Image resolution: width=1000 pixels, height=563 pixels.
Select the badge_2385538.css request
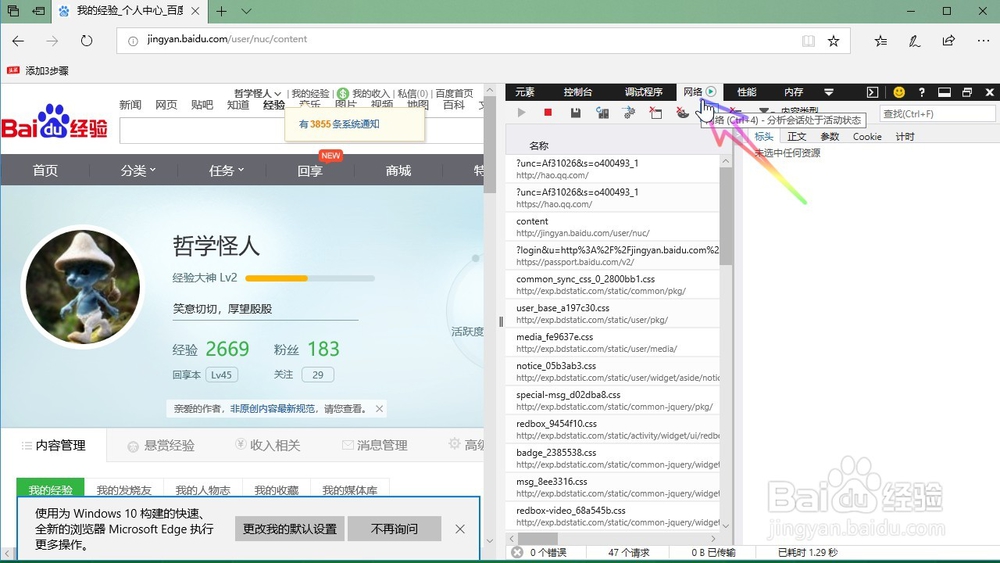(613, 458)
